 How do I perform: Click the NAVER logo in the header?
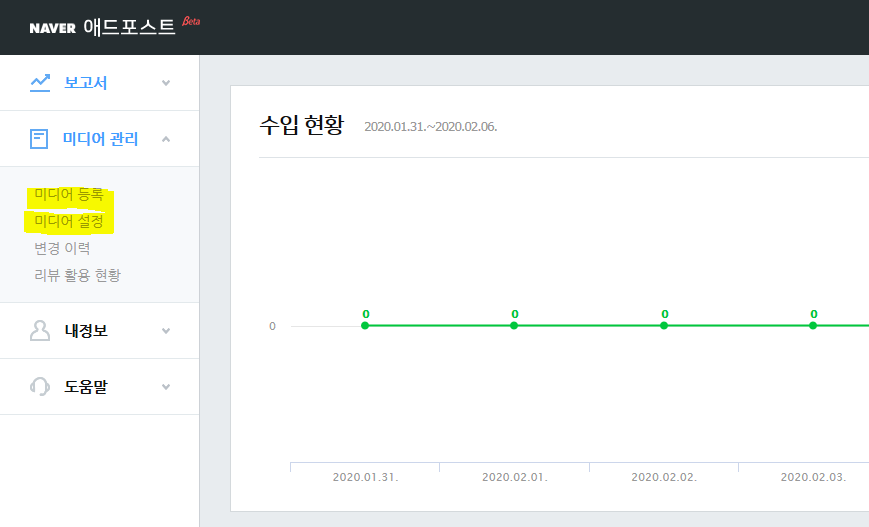pos(53,28)
